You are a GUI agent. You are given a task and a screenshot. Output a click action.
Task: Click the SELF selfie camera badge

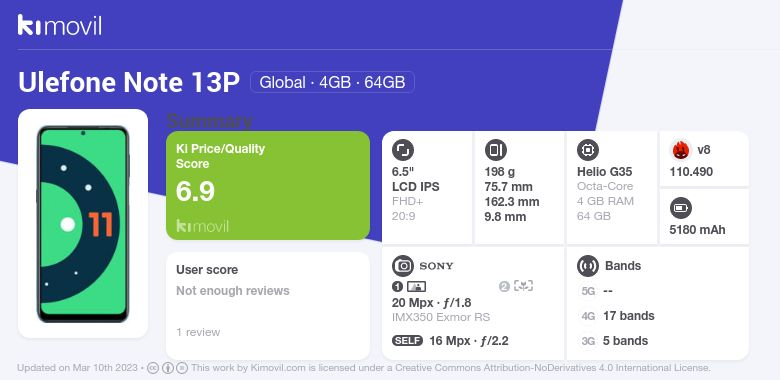coord(407,341)
